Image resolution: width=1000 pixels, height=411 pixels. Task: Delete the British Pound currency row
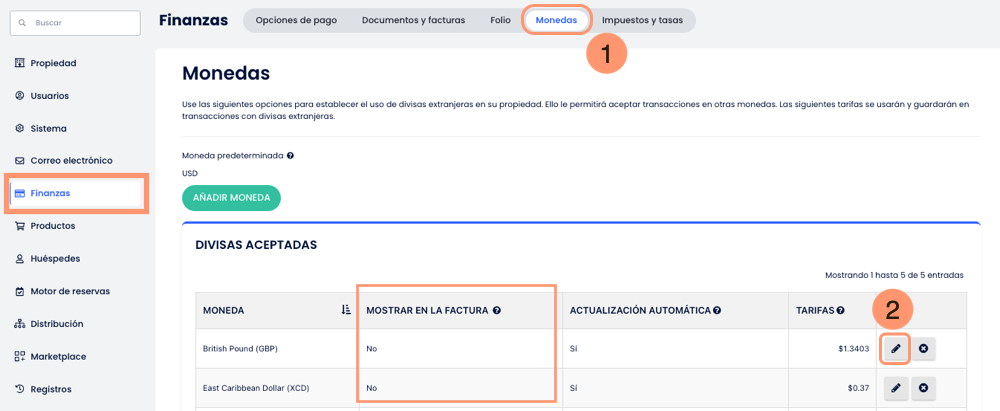(923, 349)
